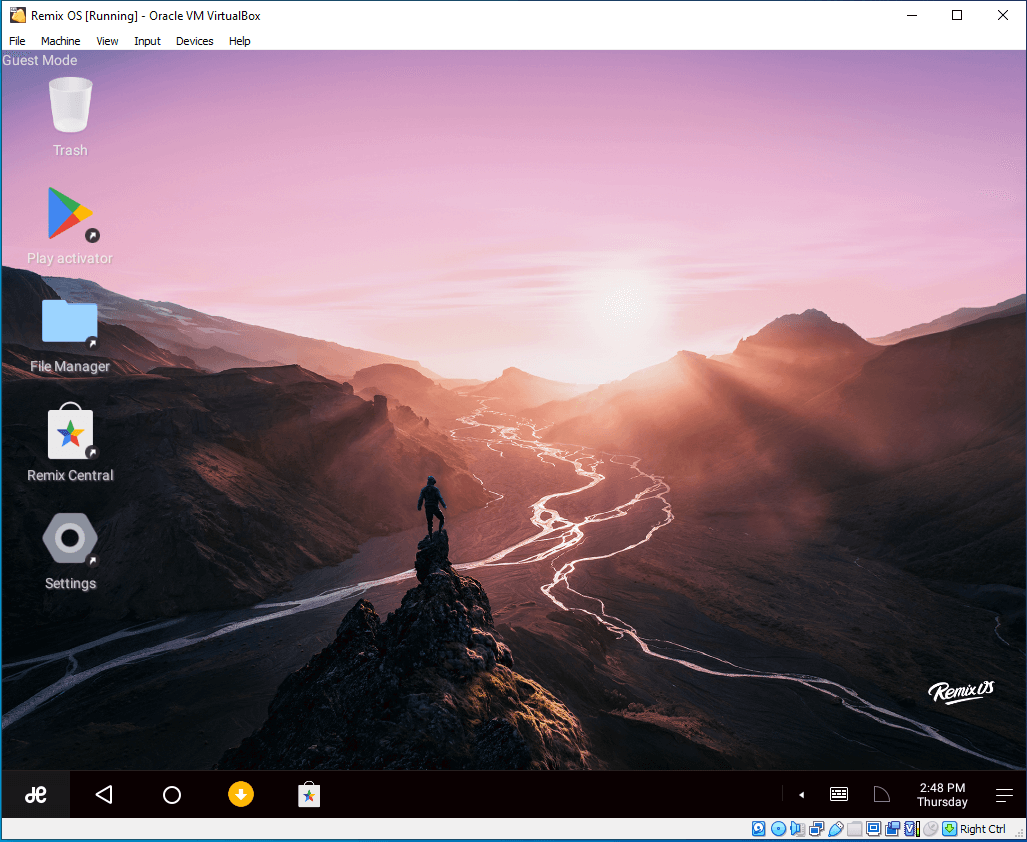The image size is (1027, 842).
Task: Toggle mouse integration via the tray icon
Action: (931, 829)
